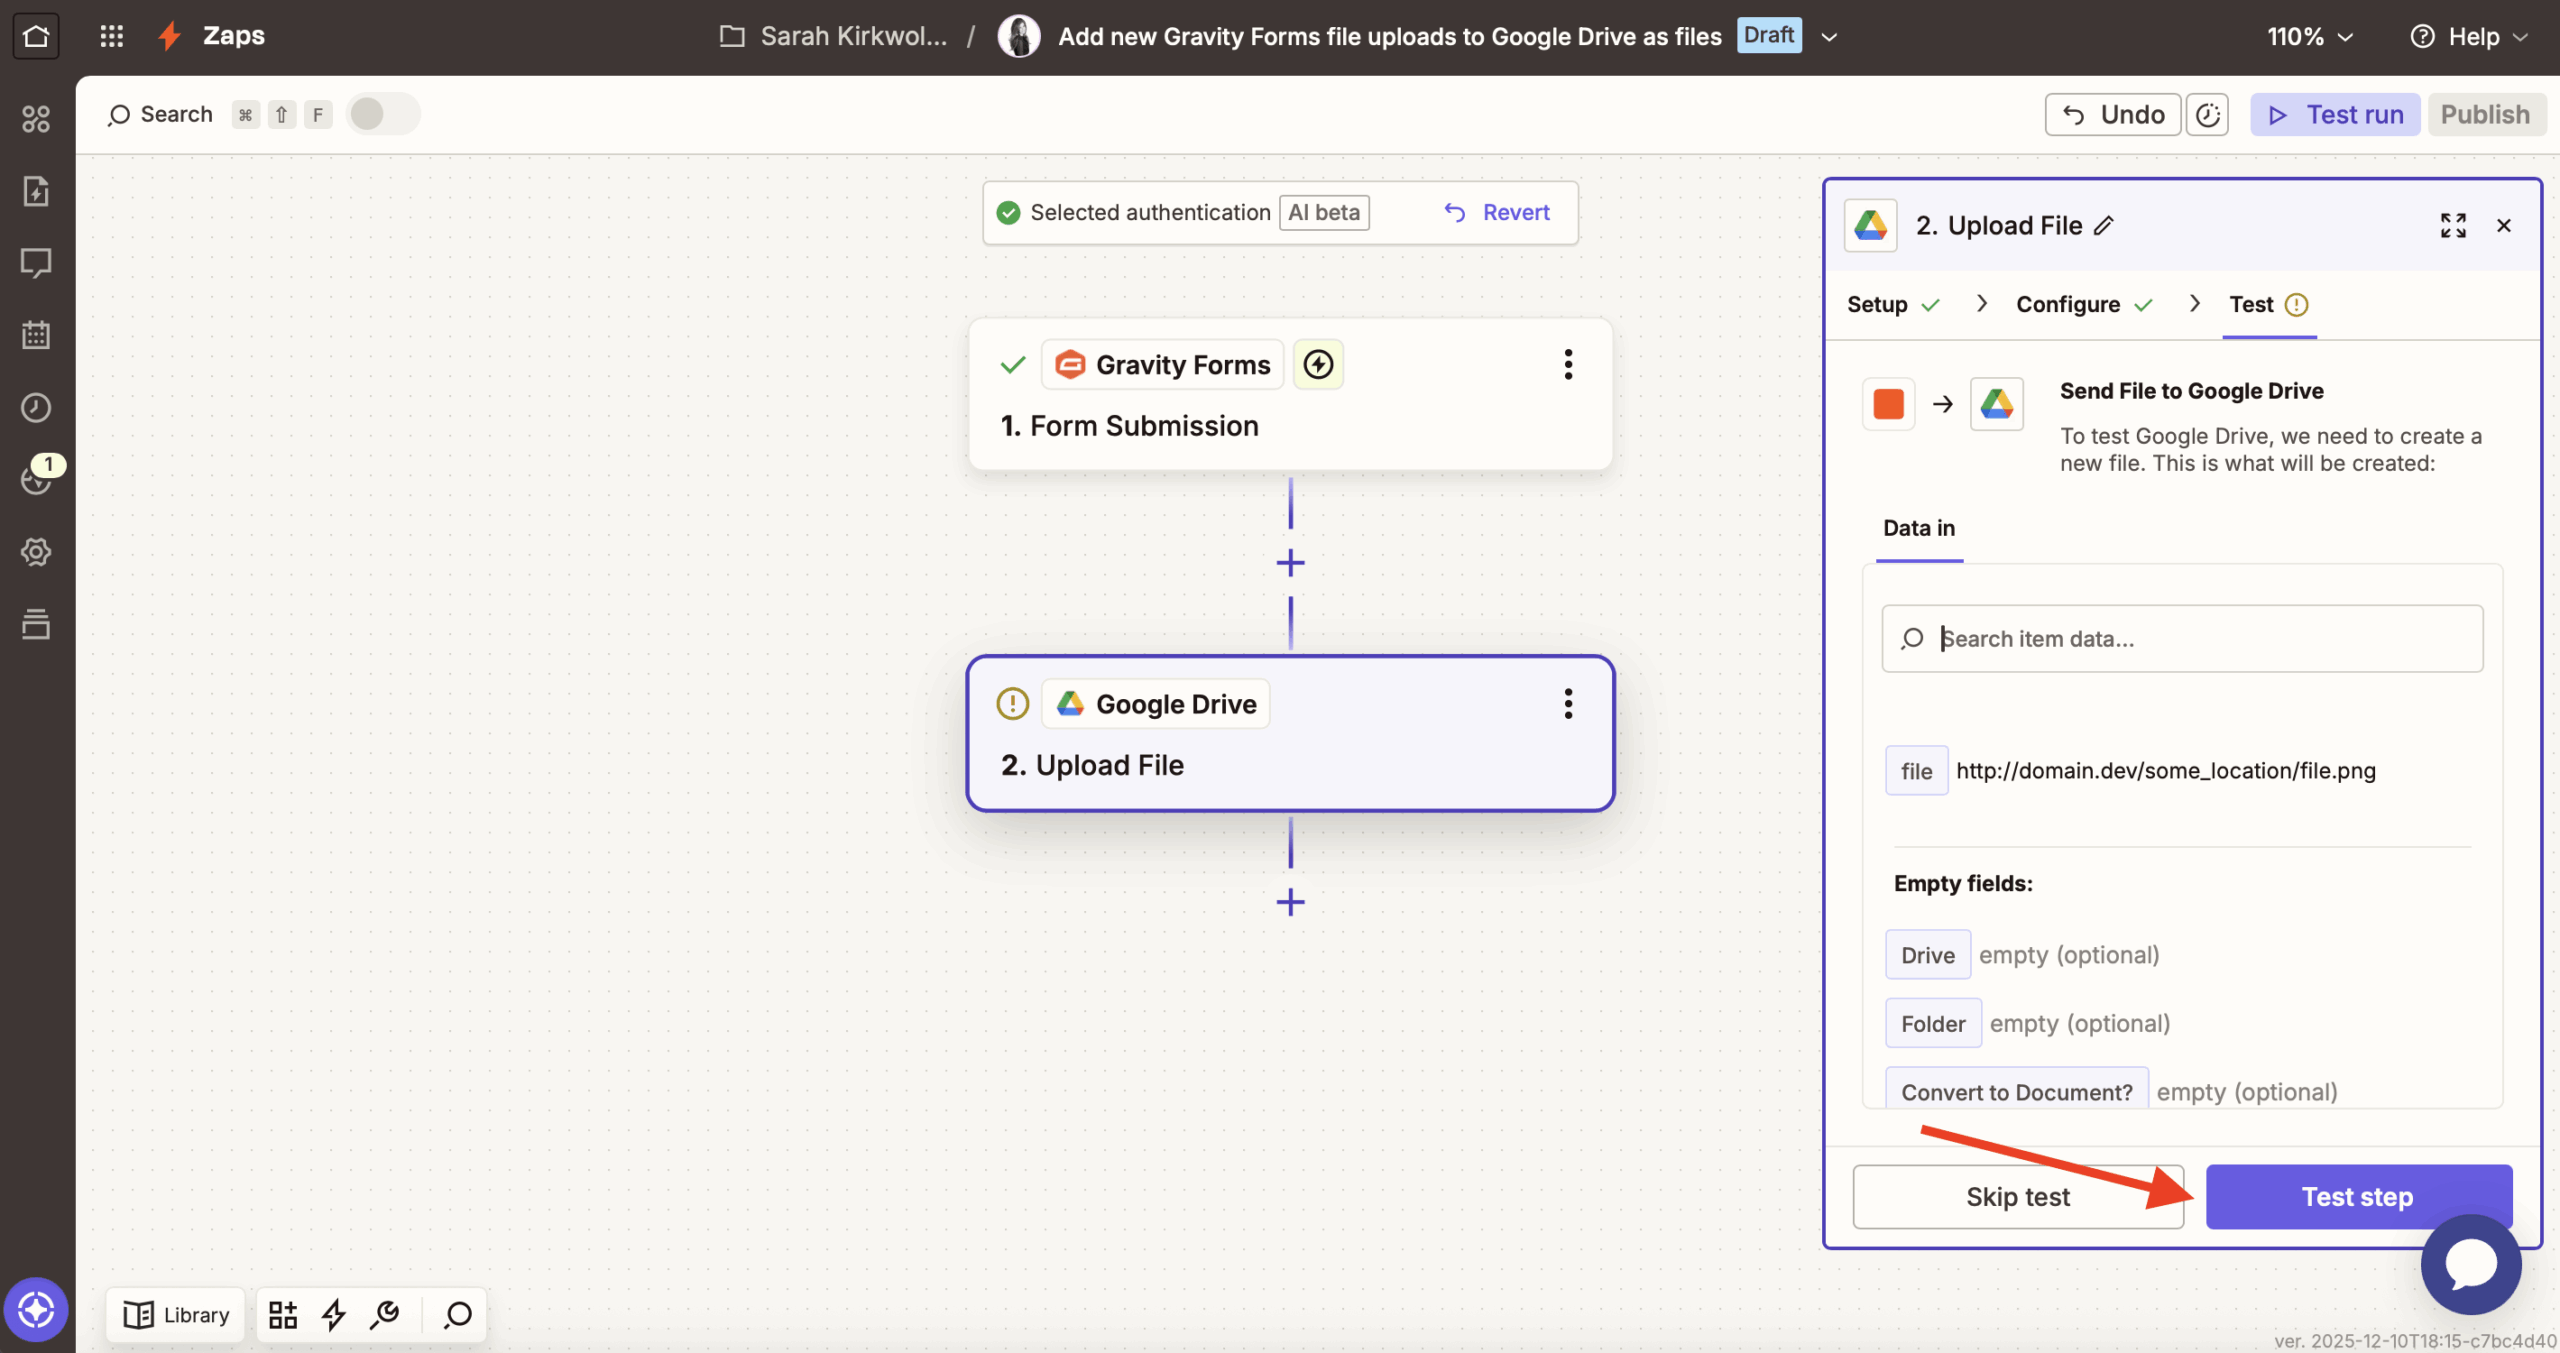Open the Help dropdown
2560x1353 pixels.
[x=2468, y=36]
